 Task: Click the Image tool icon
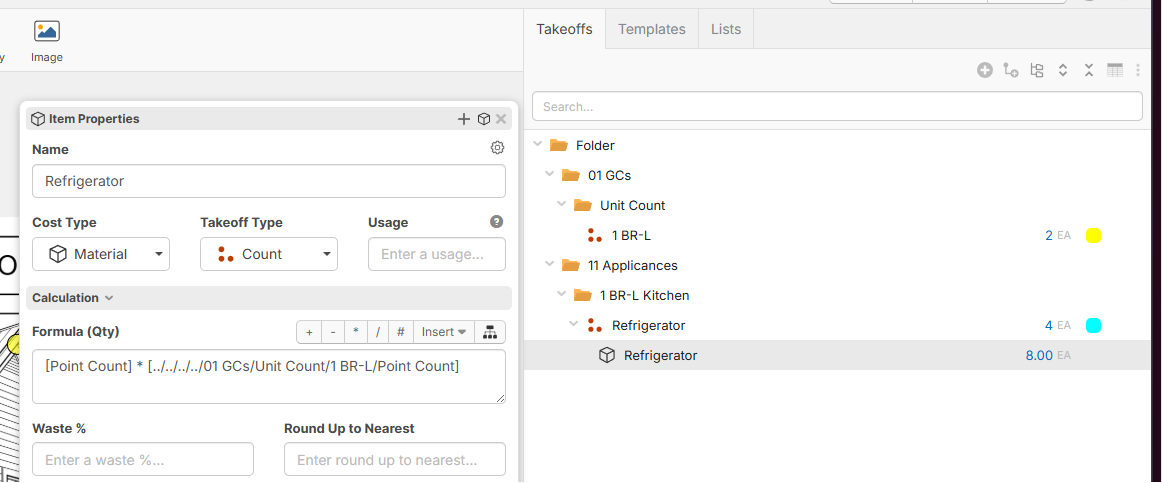tap(47, 31)
